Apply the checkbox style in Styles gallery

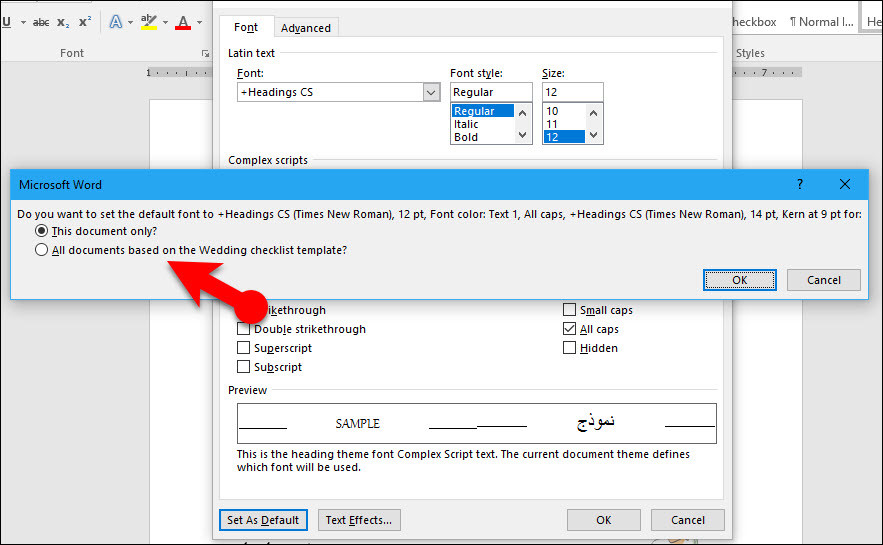pos(754,22)
